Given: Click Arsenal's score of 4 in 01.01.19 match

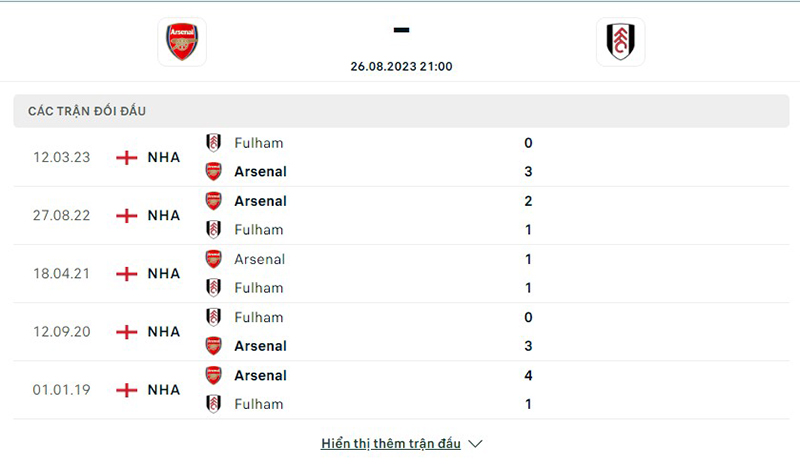Looking at the screenshot, I should [x=528, y=376].
